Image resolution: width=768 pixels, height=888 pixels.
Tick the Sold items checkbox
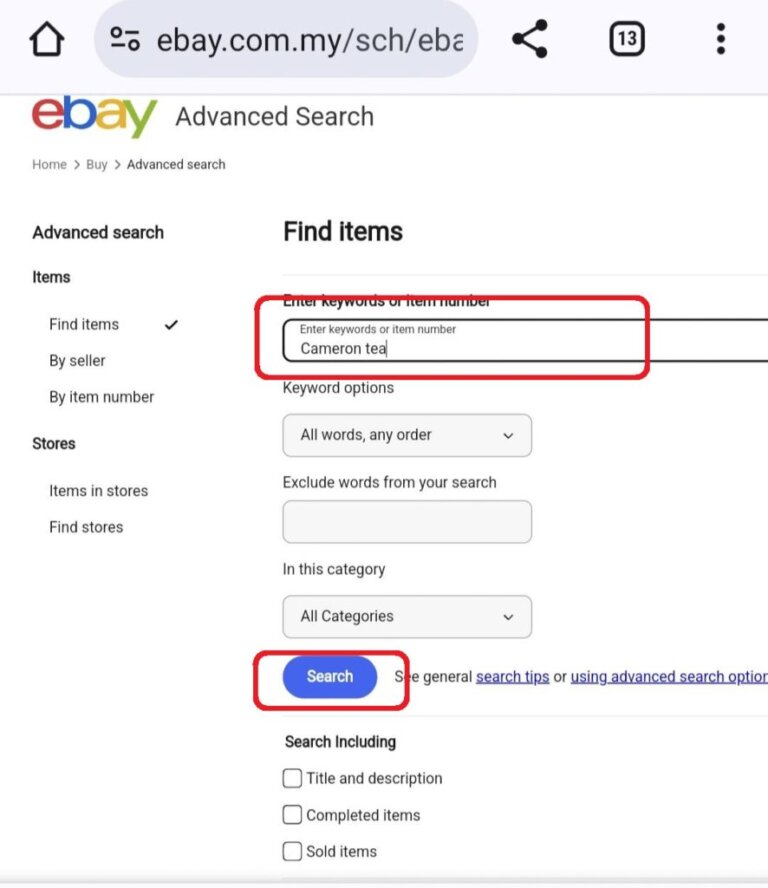[x=292, y=852]
